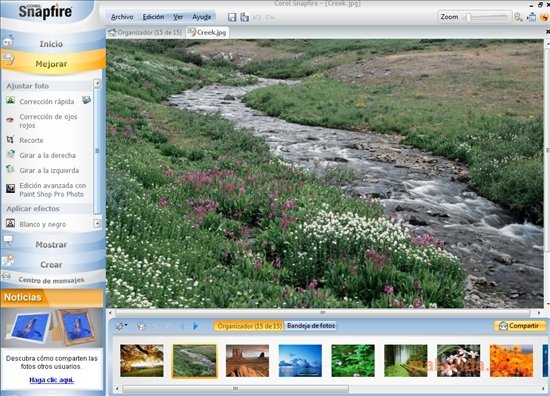Switch to the Organizador (15 de 15) document tab
Image resolution: width=550 pixels, height=396 pixels.
coord(146,33)
